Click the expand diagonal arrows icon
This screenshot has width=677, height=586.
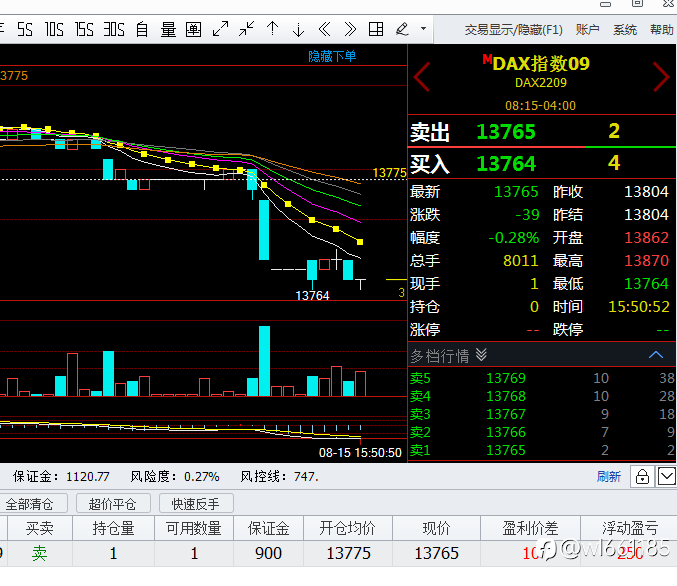pos(220,29)
